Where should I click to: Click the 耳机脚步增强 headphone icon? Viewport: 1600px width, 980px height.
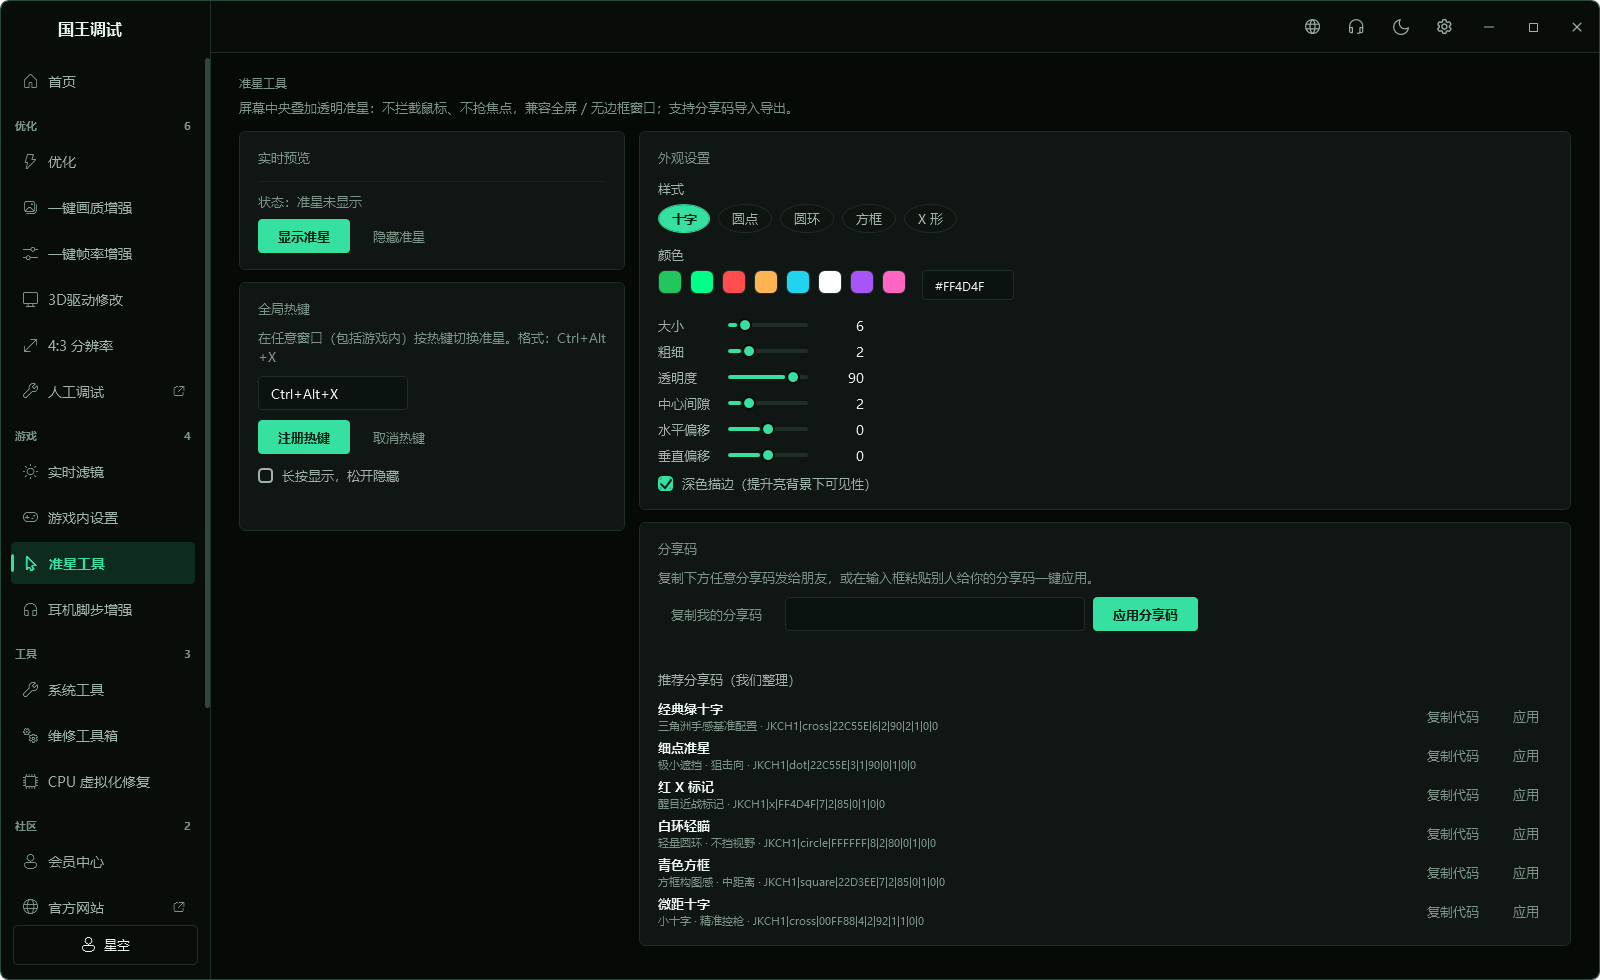[x=30, y=610]
